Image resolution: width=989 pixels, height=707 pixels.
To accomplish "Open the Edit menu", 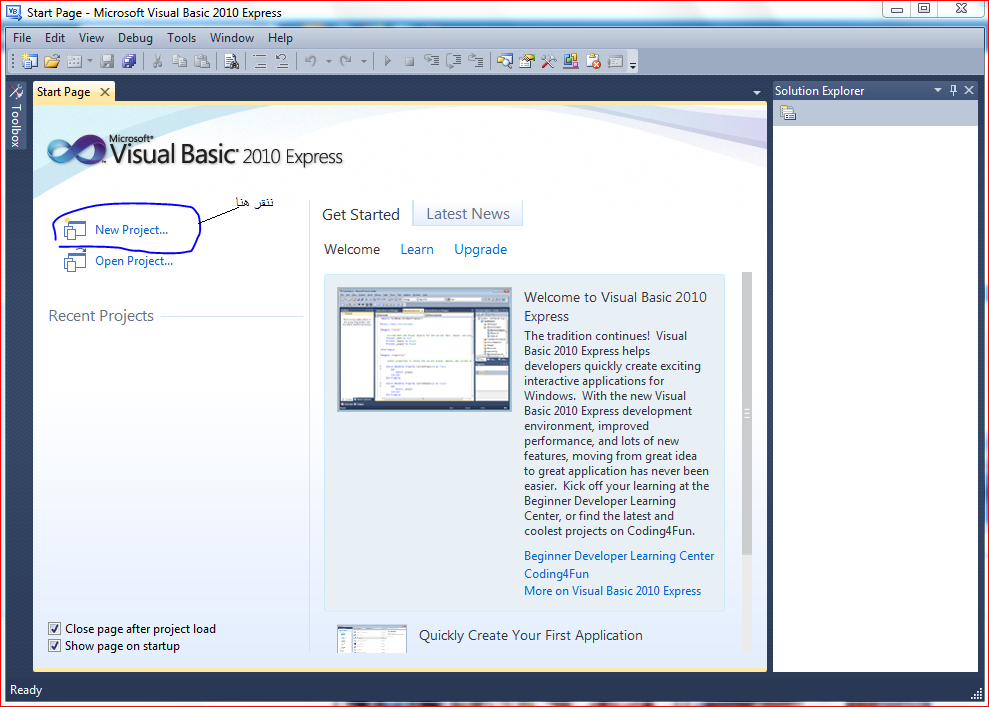I will tap(55, 38).
